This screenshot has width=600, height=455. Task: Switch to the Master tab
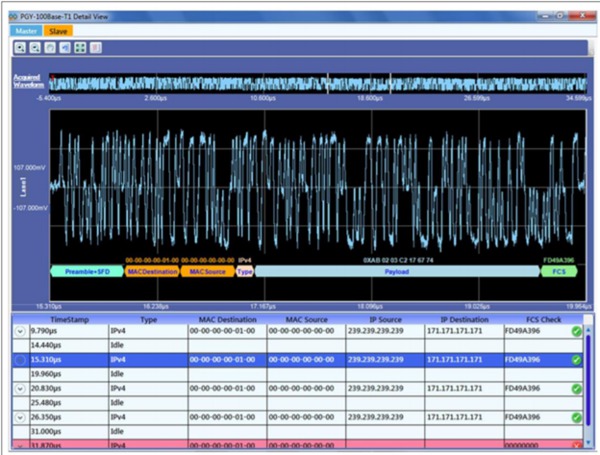pyautogui.click(x=26, y=31)
